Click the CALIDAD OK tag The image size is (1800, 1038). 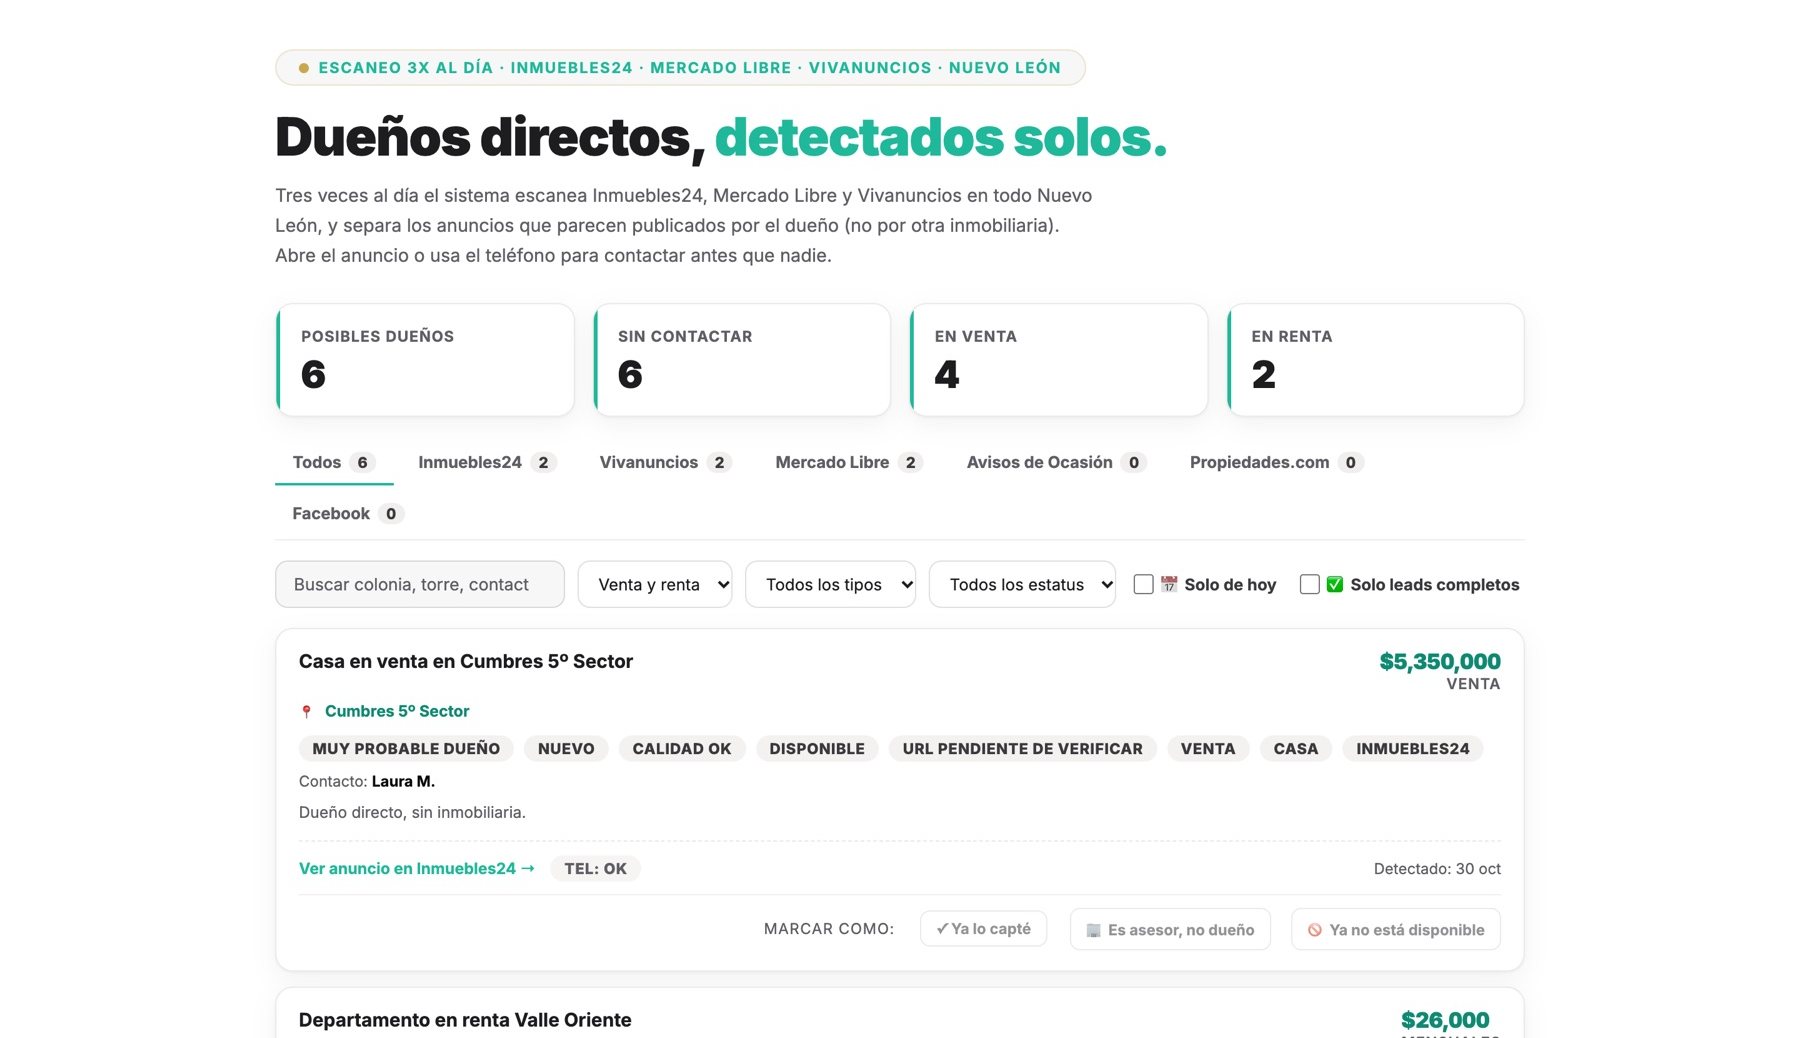(682, 749)
